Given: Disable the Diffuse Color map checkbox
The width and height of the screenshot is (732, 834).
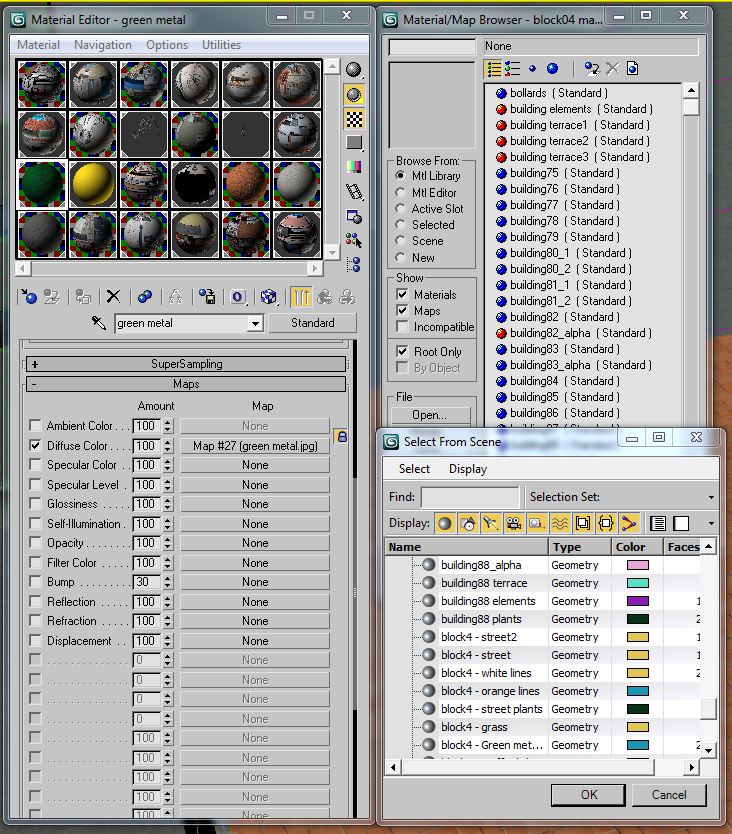Looking at the screenshot, I should coord(35,445).
